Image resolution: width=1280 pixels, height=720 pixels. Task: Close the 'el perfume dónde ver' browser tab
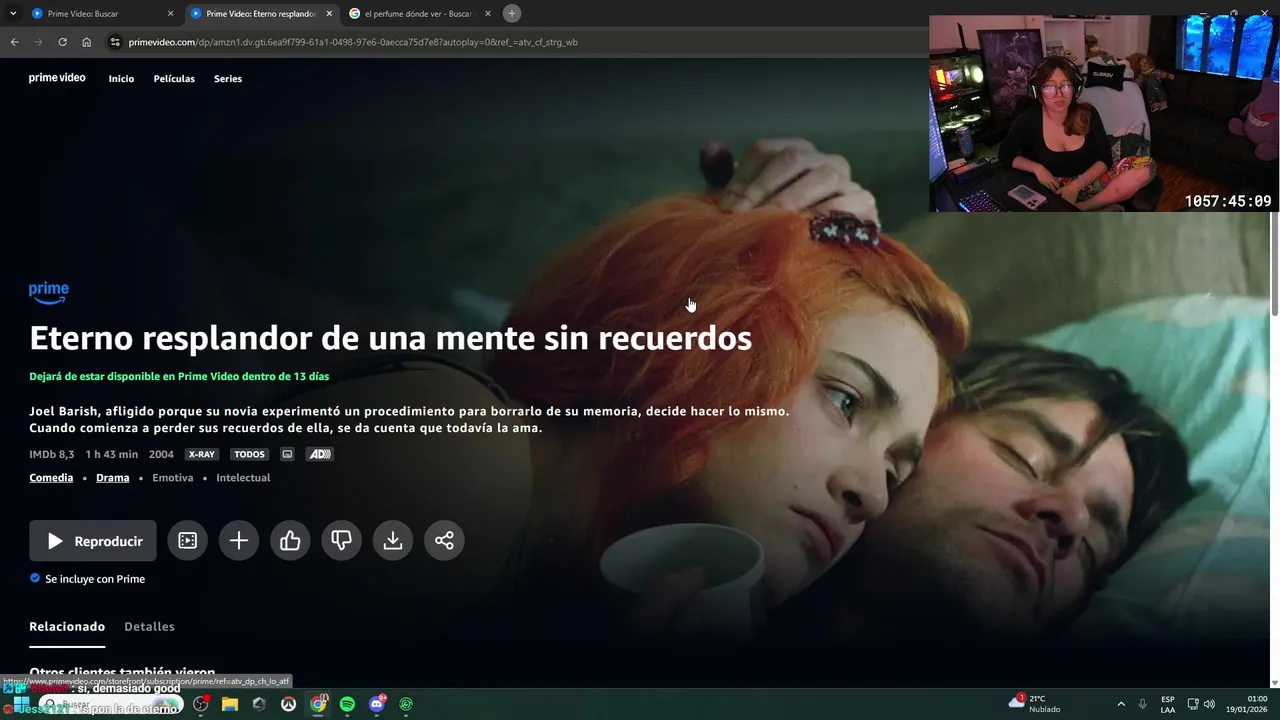pyautogui.click(x=488, y=14)
